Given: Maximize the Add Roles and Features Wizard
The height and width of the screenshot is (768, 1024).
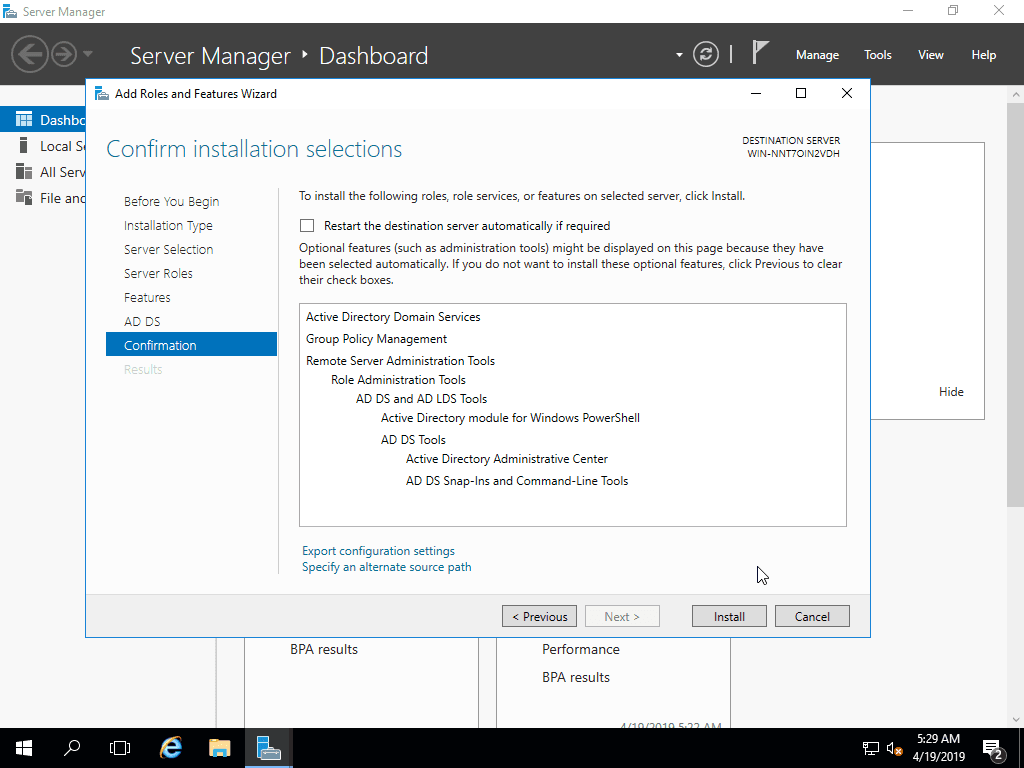Looking at the screenshot, I should (801, 93).
